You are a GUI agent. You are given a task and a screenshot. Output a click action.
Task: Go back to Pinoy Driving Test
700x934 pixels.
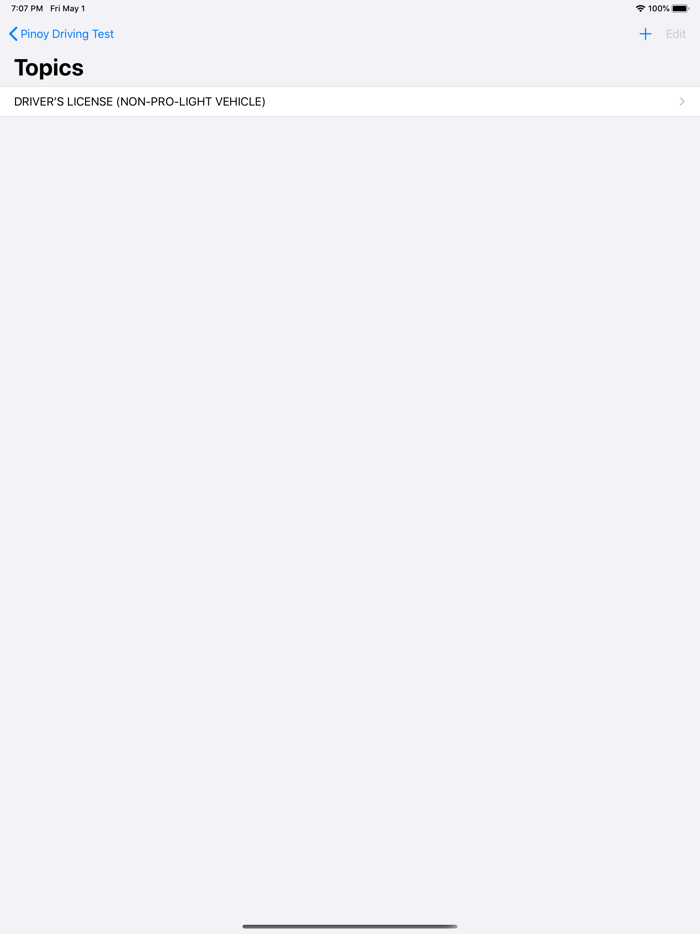point(61,34)
